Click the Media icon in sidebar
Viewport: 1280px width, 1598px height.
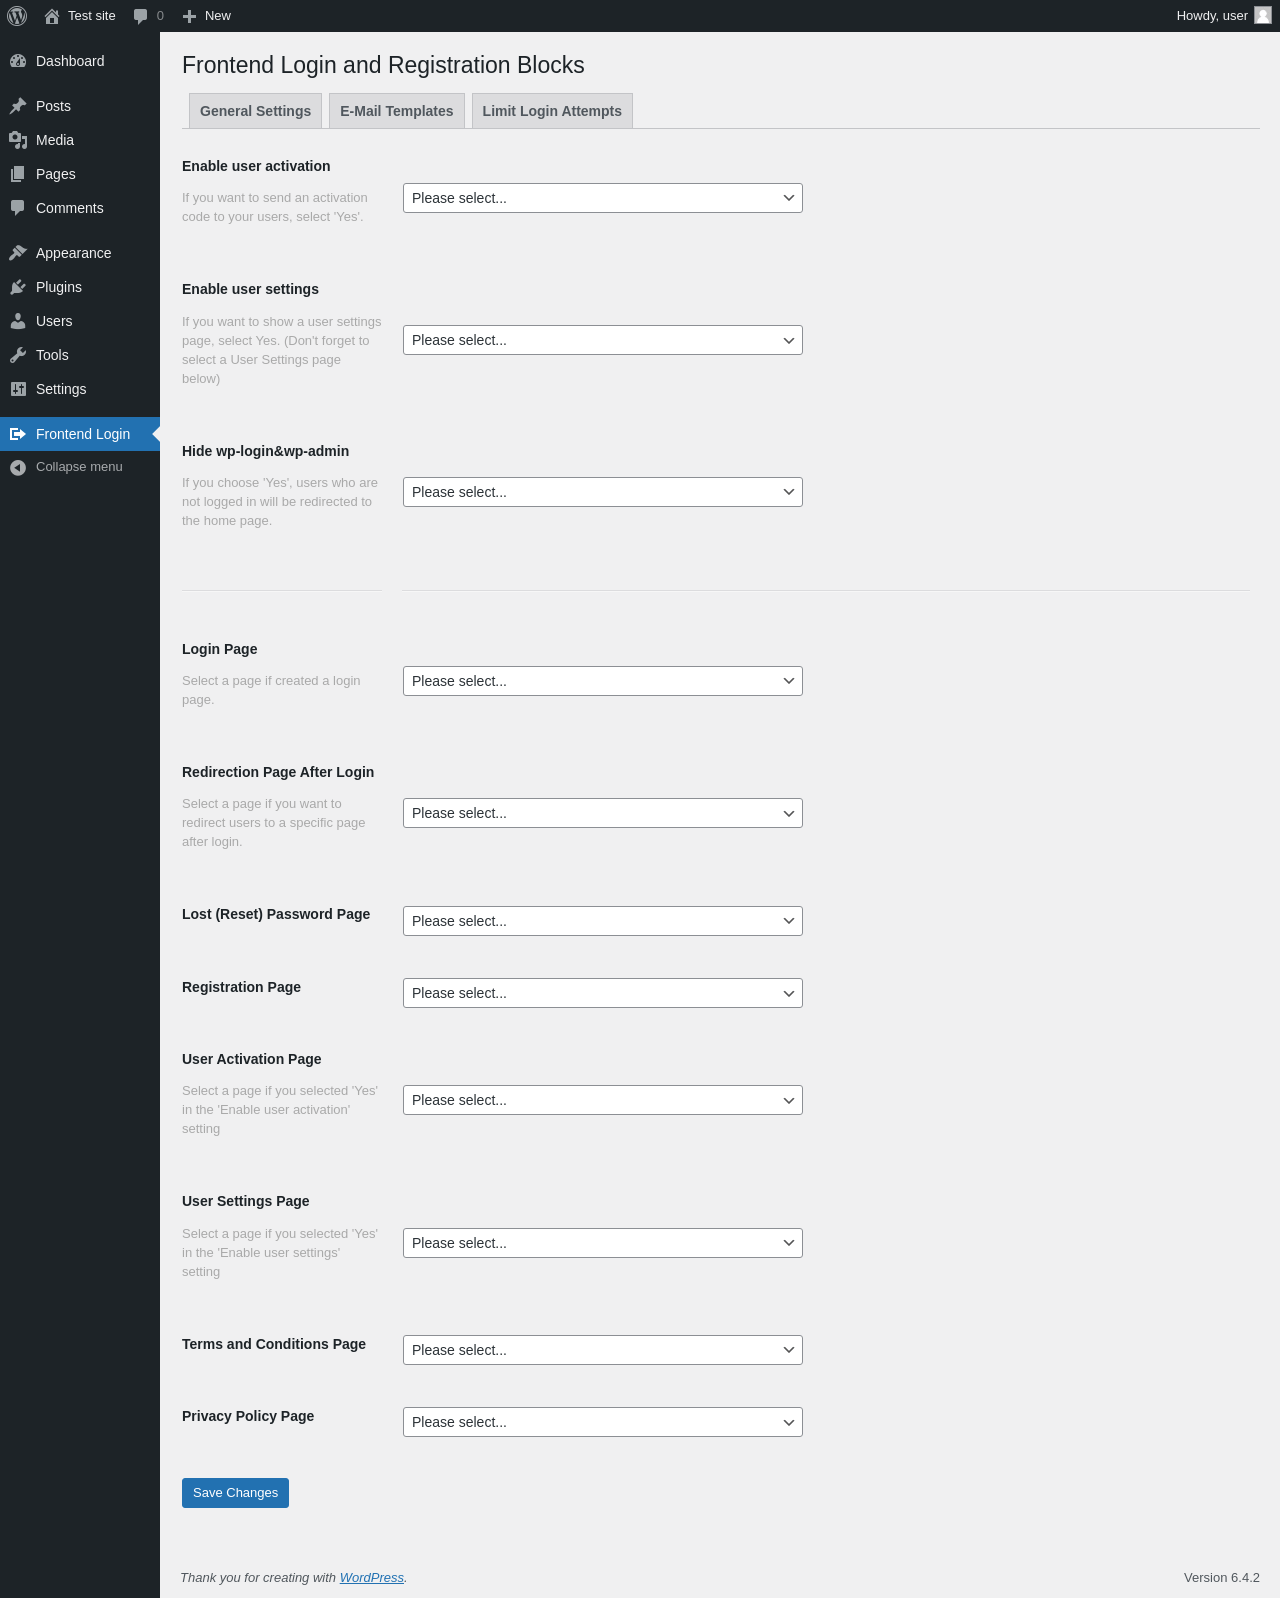18,140
